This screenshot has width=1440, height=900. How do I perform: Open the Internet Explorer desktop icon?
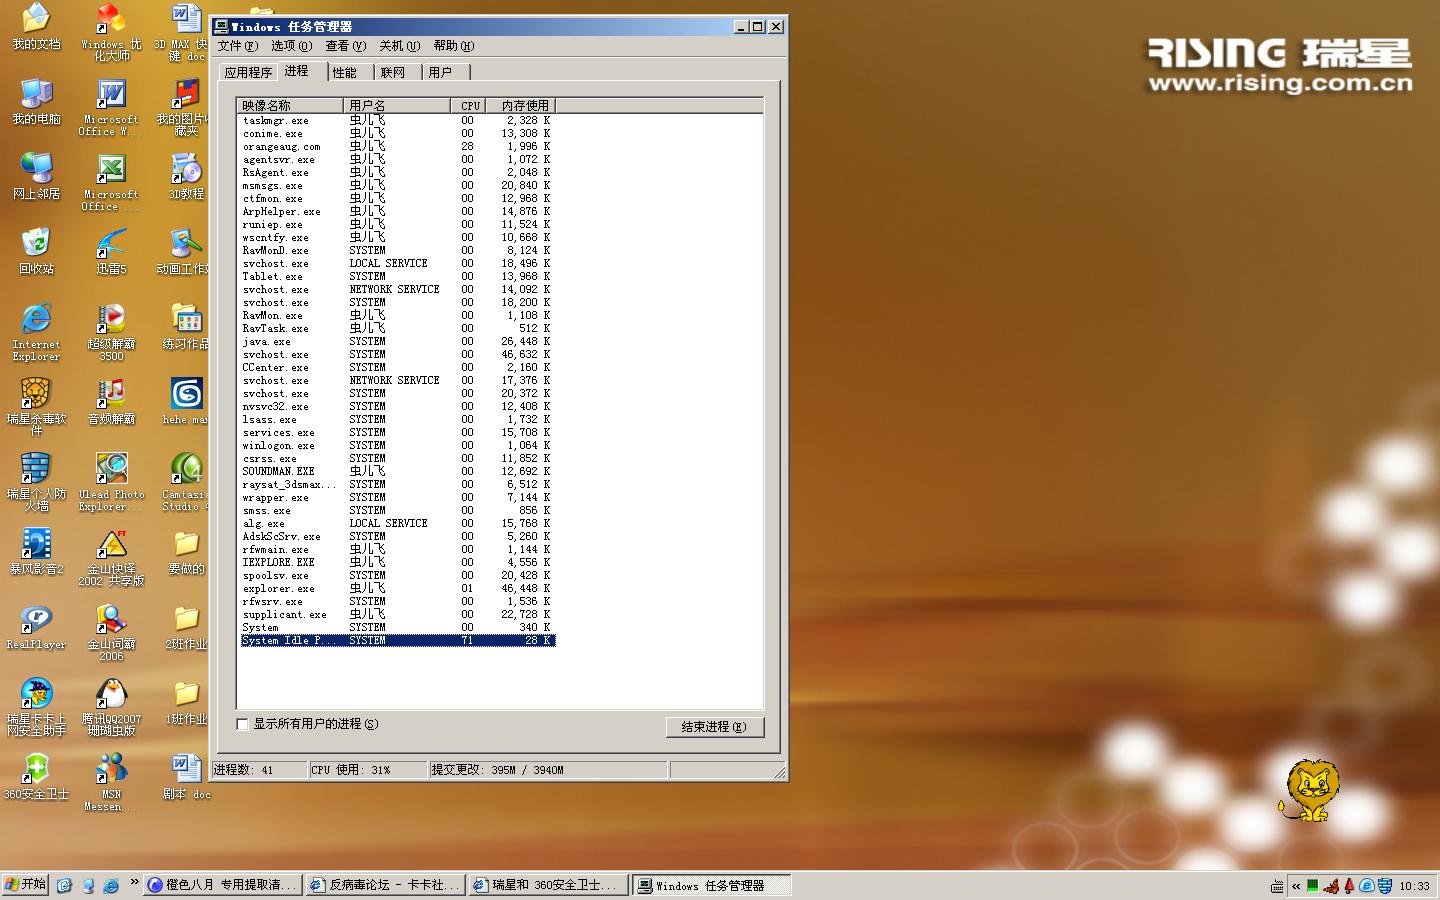click(x=36, y=321)
